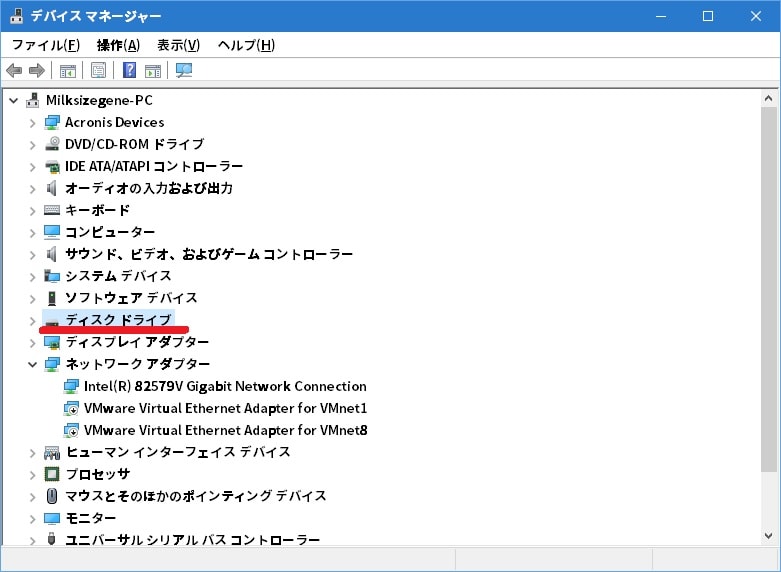
Task: Expand the キーボード node
Action: tap(32, 211)
